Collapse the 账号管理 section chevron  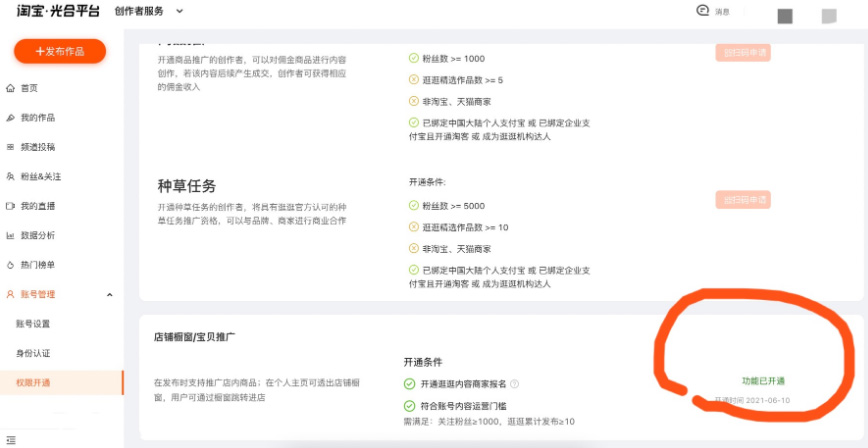point(109,295)
